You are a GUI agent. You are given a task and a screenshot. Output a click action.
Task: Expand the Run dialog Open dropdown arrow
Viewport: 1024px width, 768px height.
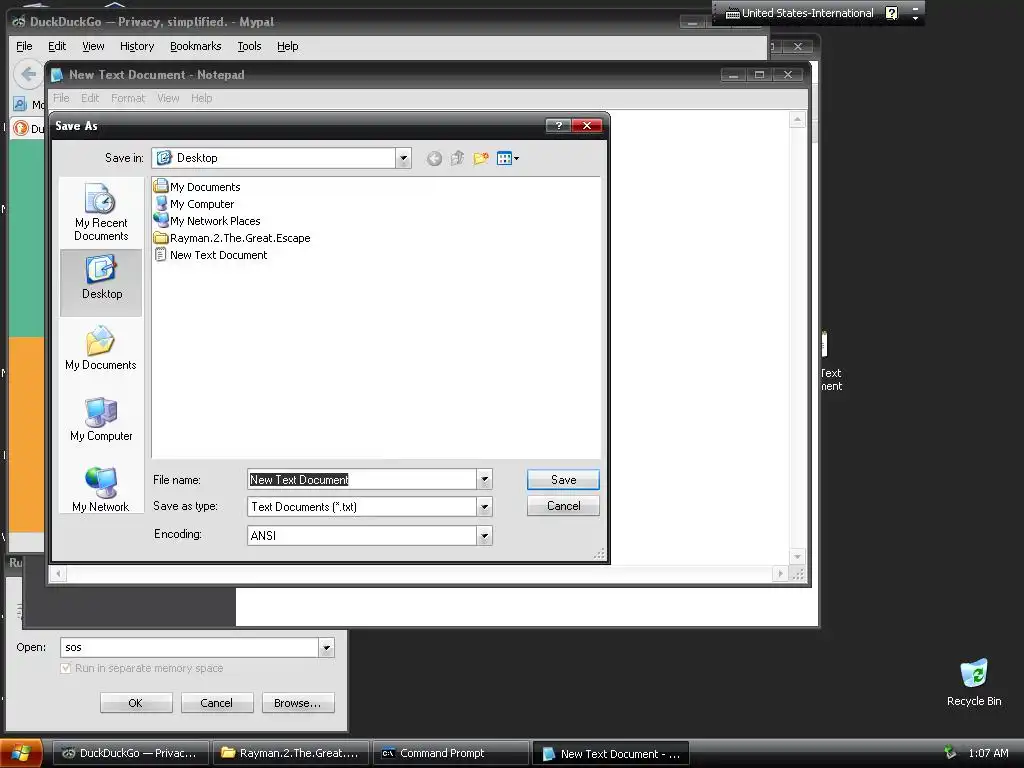pyautogui.click(x=326, y=647)
